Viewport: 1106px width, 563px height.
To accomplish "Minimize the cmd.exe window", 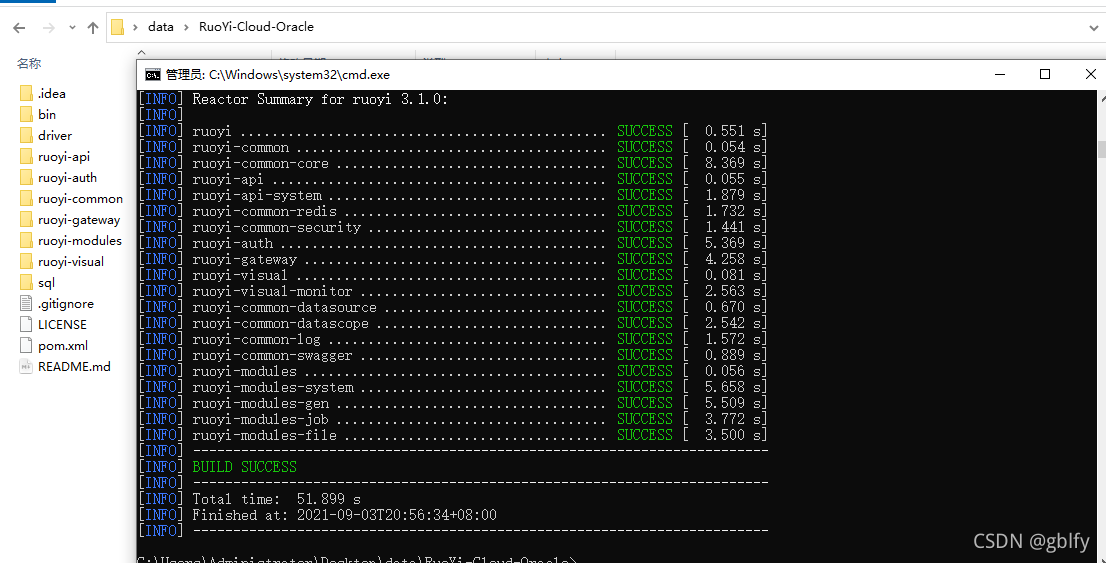I will point(999,74).
